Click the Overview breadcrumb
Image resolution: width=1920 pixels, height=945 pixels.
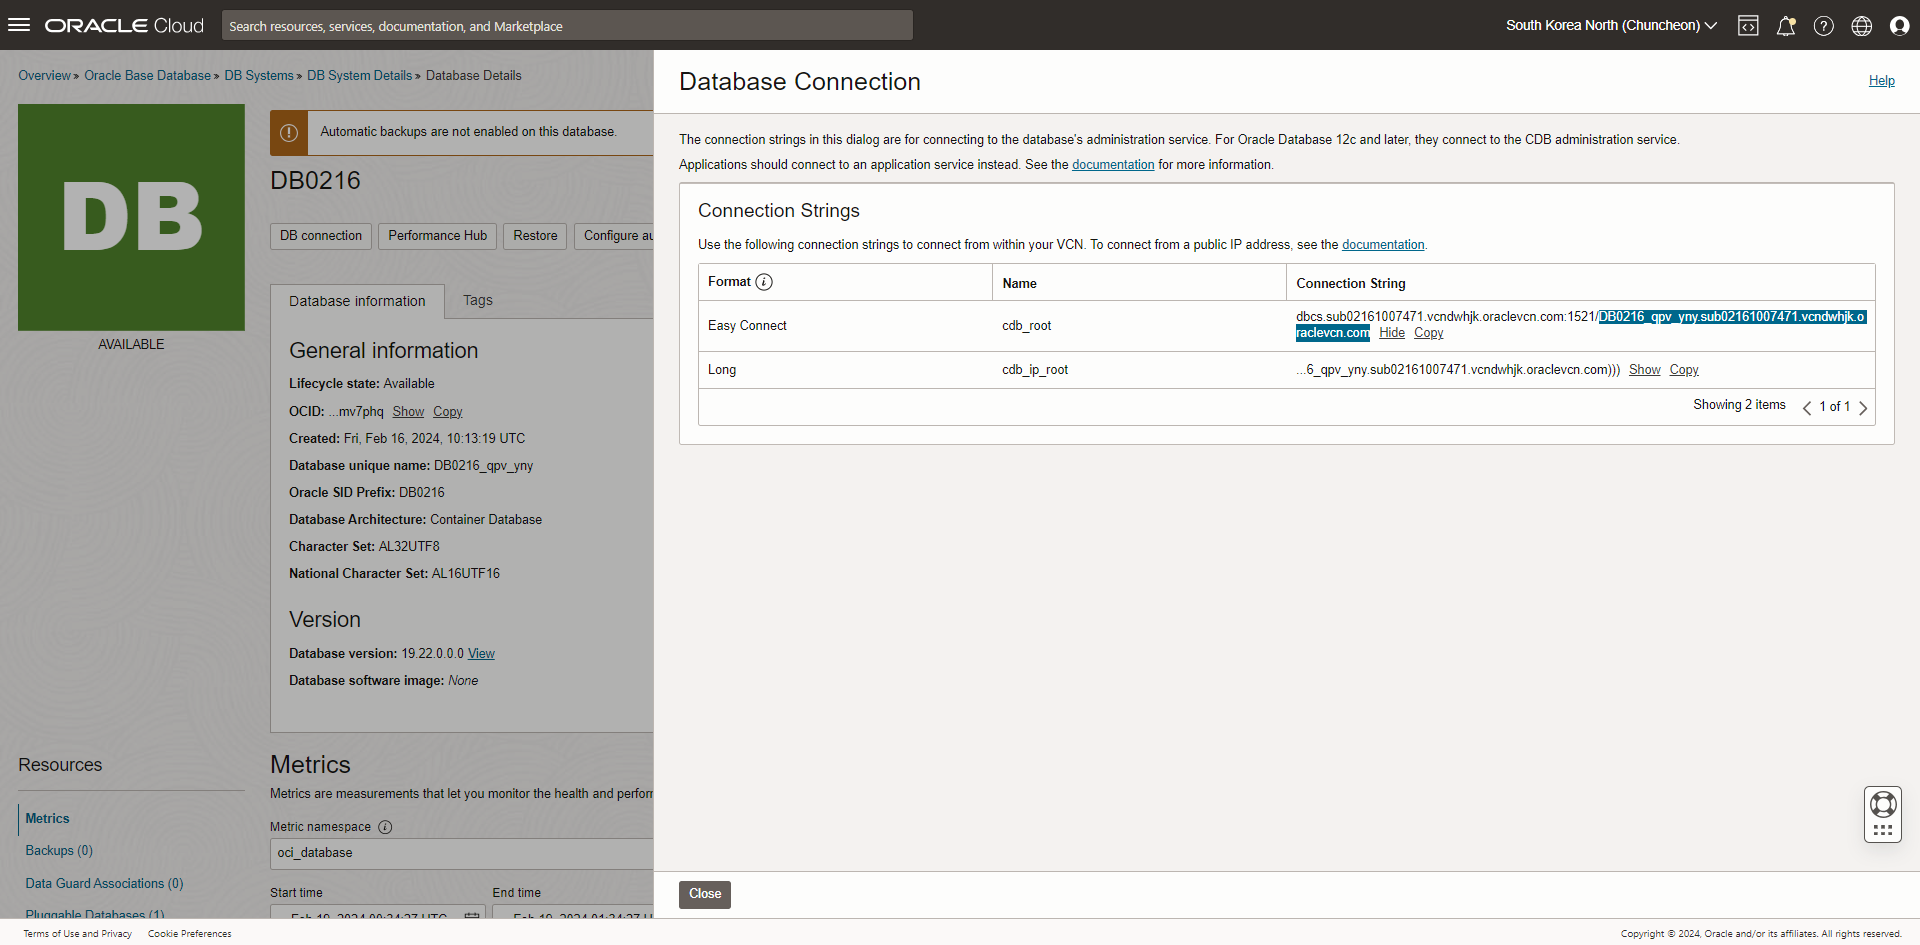pyautogui.click(x=44, y=75)
